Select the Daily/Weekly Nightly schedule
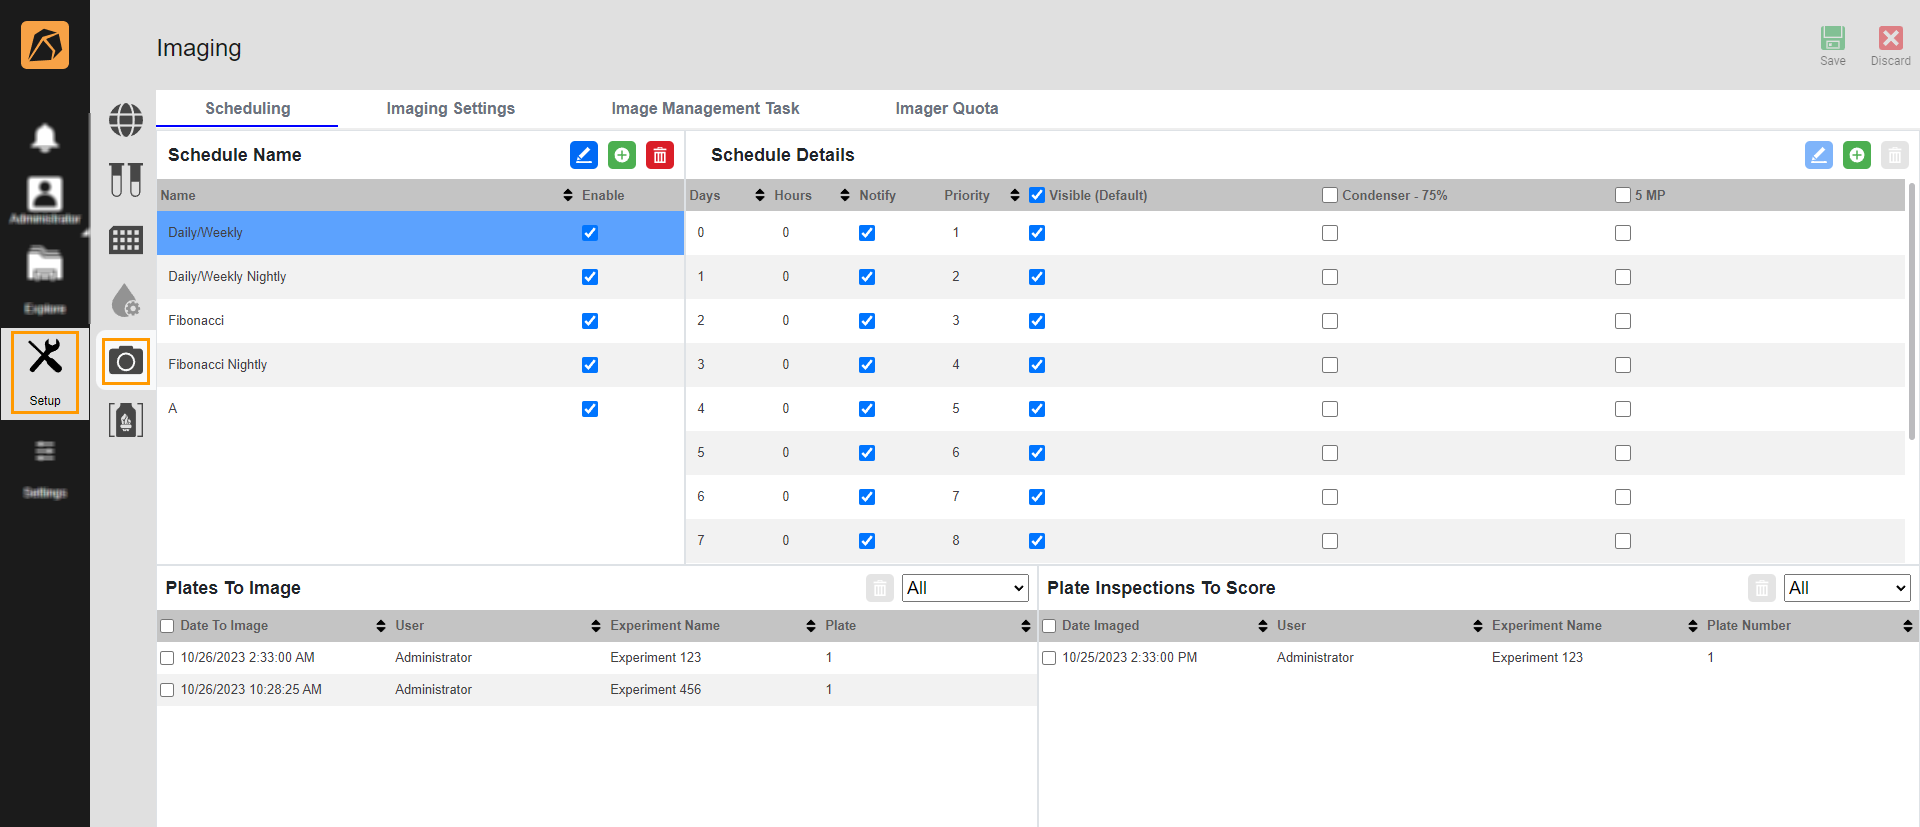This screenshot has width=1920, height=827. tap(227, 277)
